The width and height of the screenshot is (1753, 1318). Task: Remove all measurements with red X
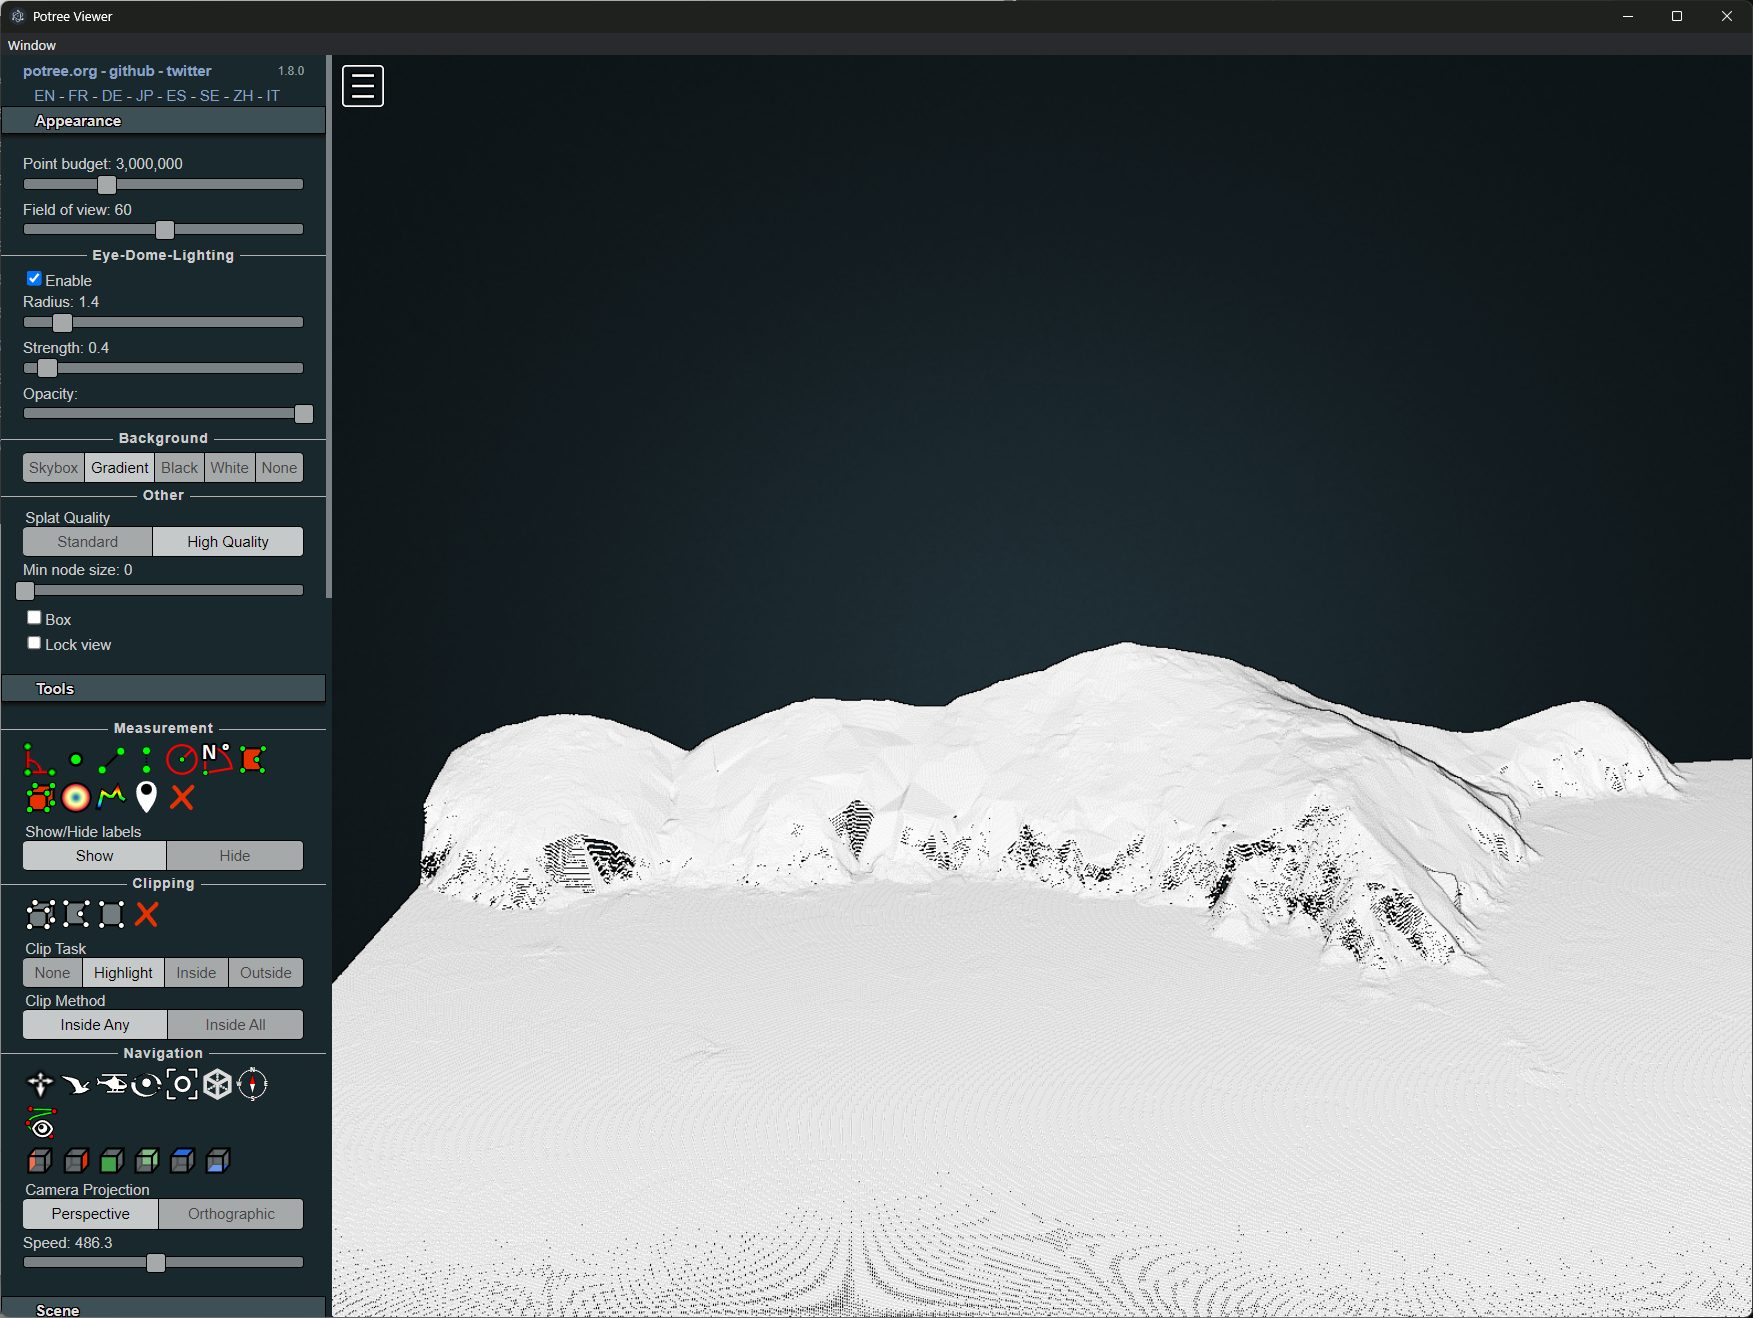[182, 797]
